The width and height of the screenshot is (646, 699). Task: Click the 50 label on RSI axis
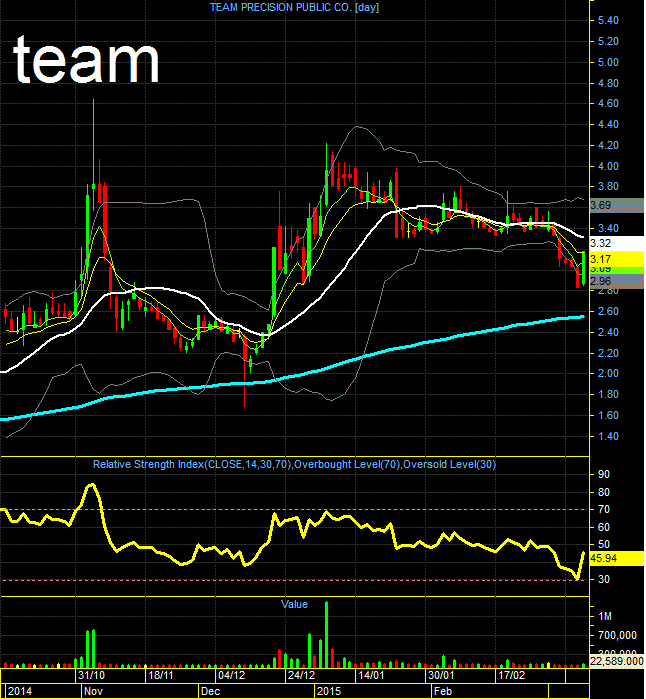click(604, 544)
